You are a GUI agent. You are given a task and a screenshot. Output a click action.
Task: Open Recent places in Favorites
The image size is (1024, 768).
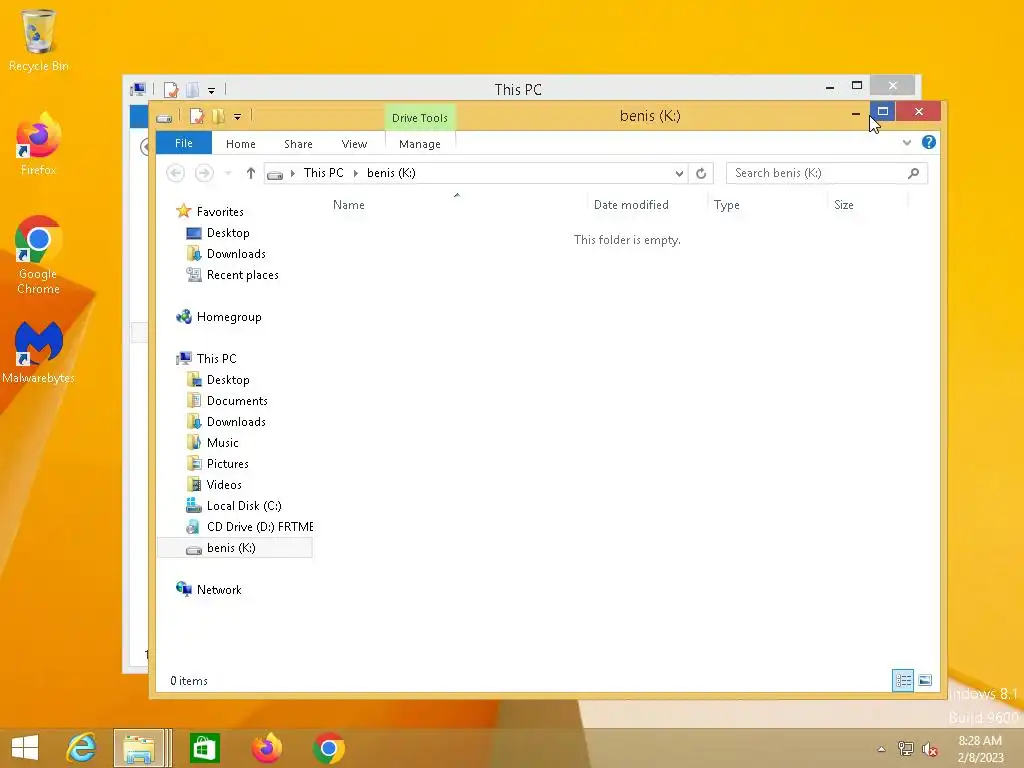click(x=242, y=275)
